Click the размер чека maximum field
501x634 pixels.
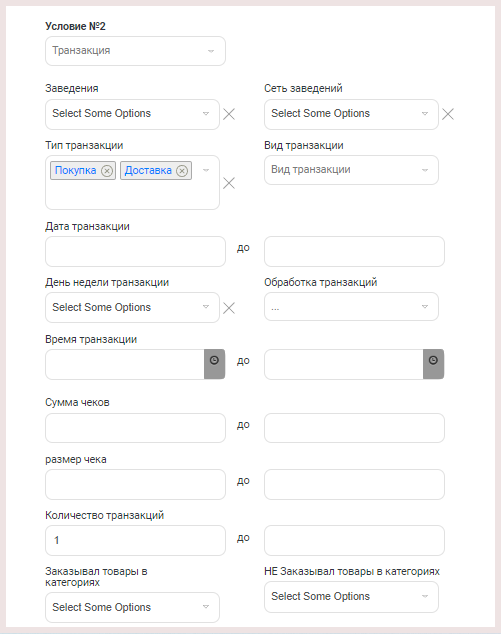(x=354, y=484)
